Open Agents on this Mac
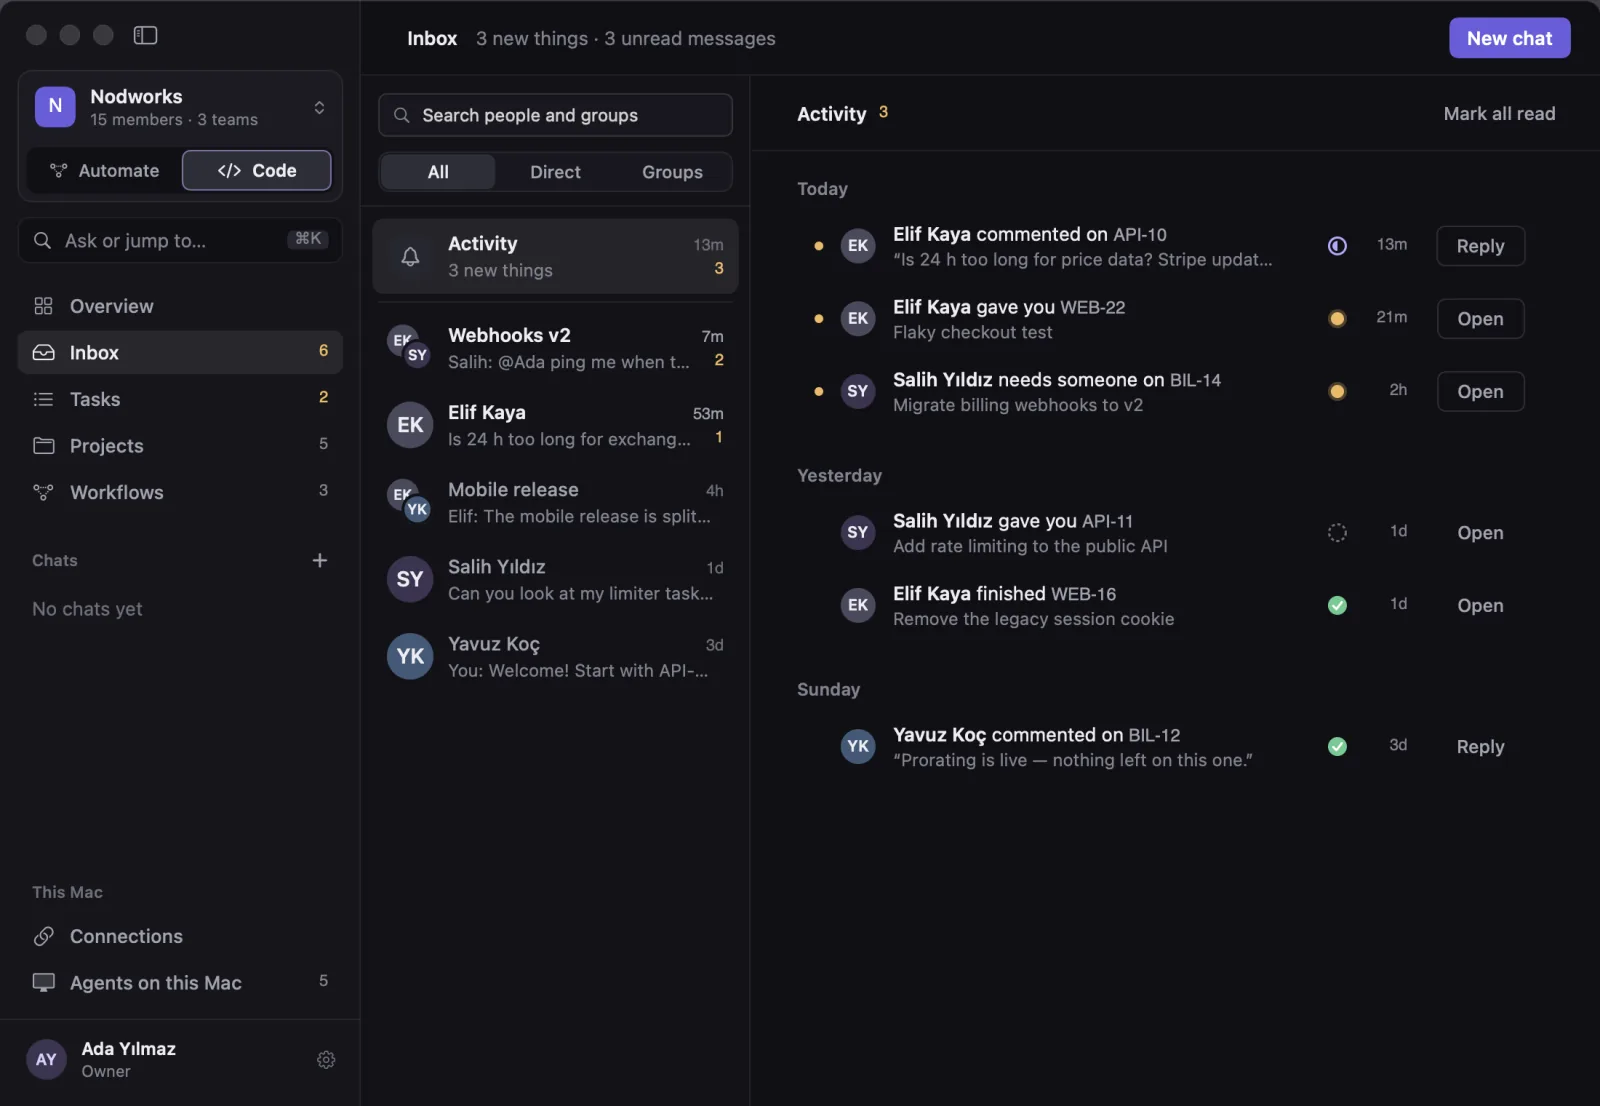 [180, 983]
